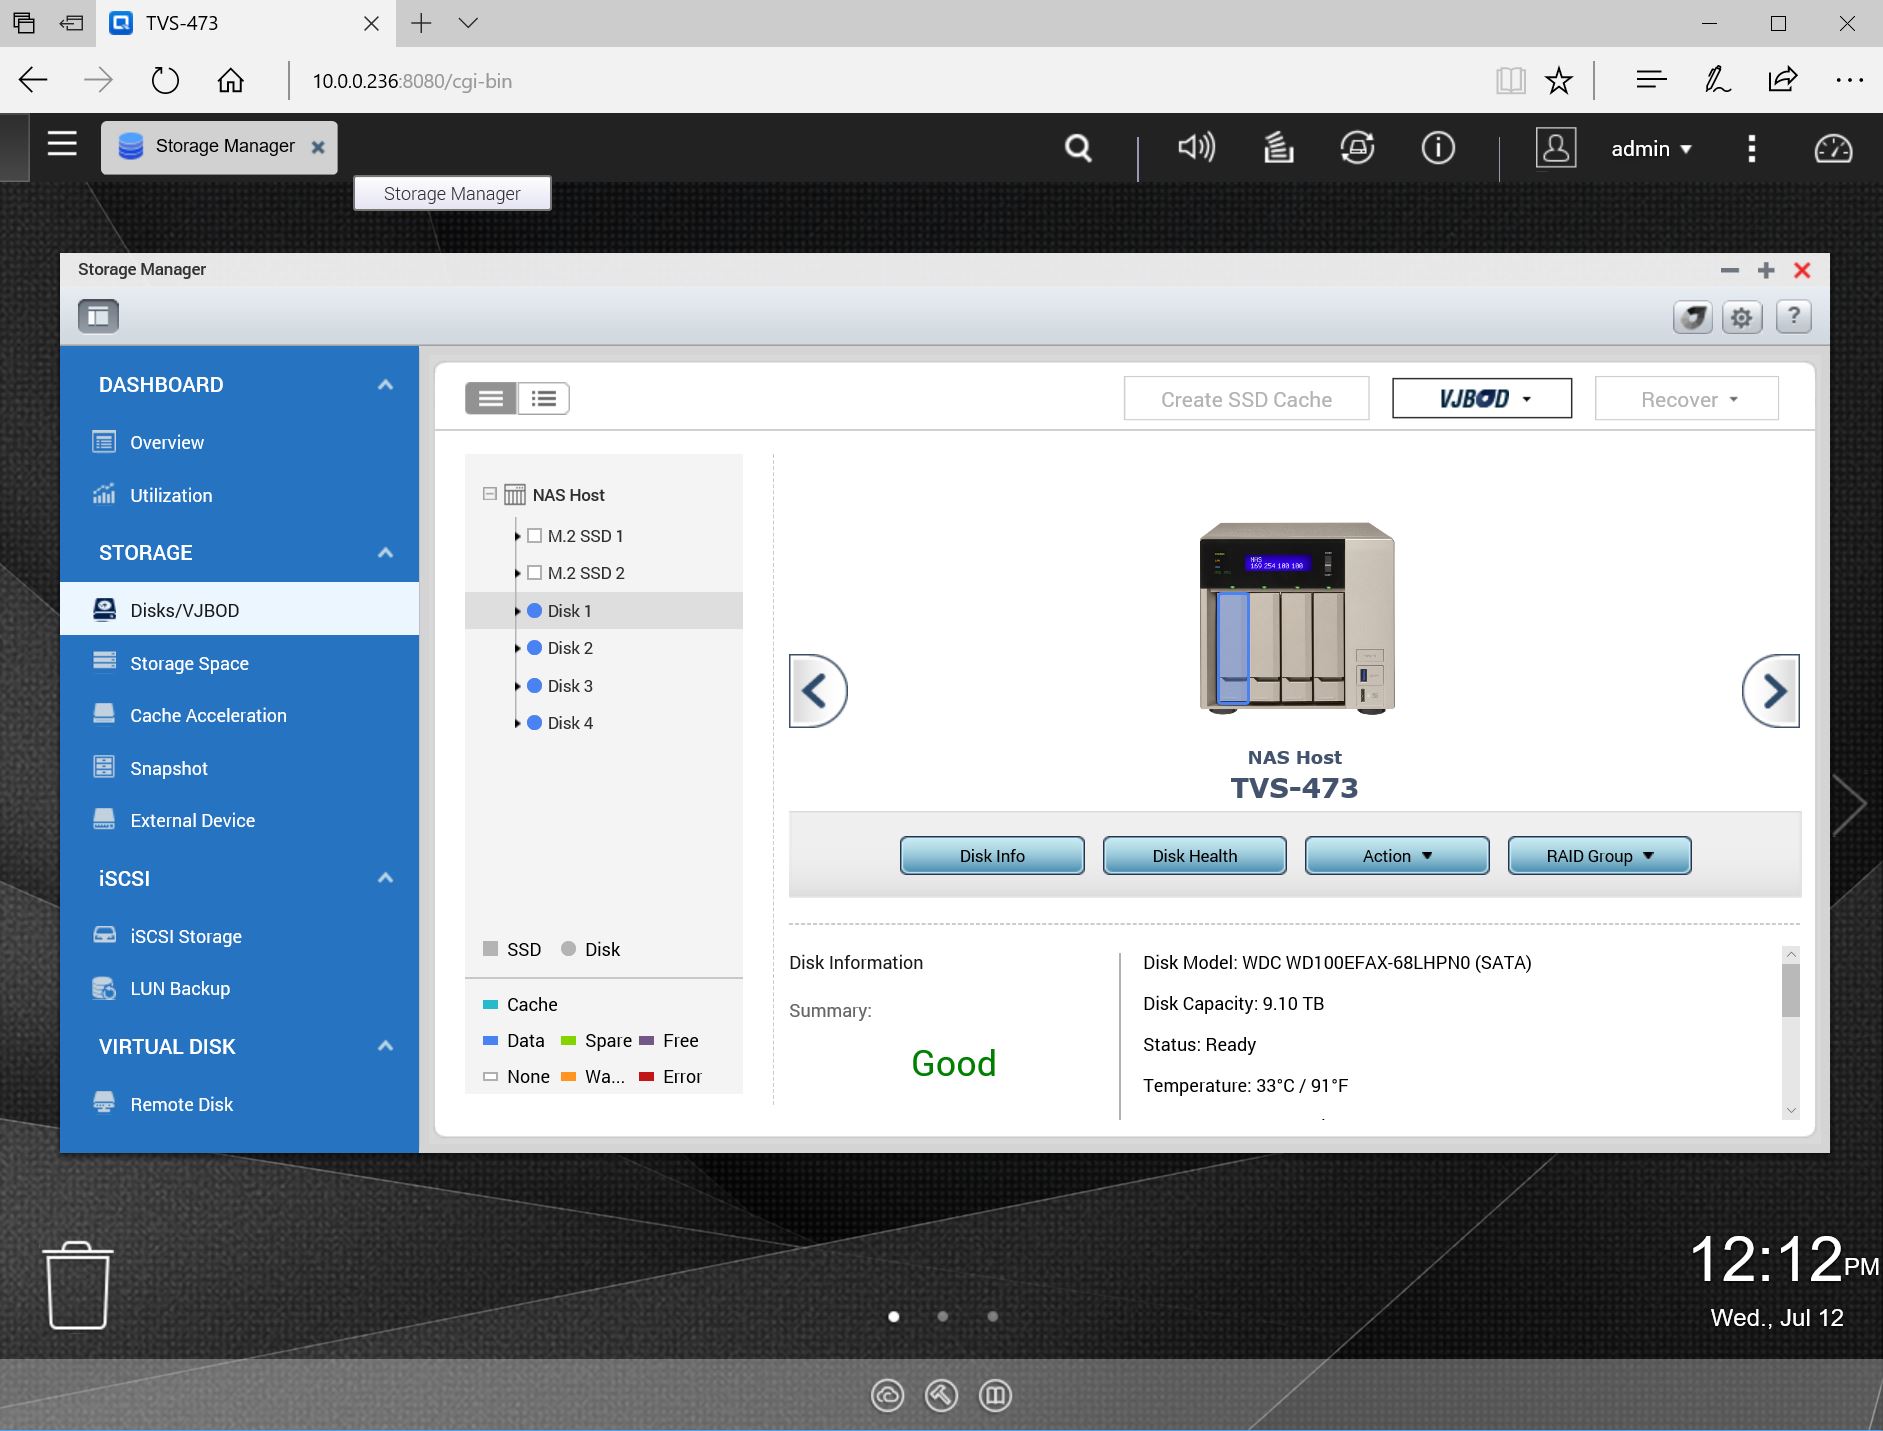Add page to favorites with star icon
1883x1431 pixels.
tap(1559, 80)
